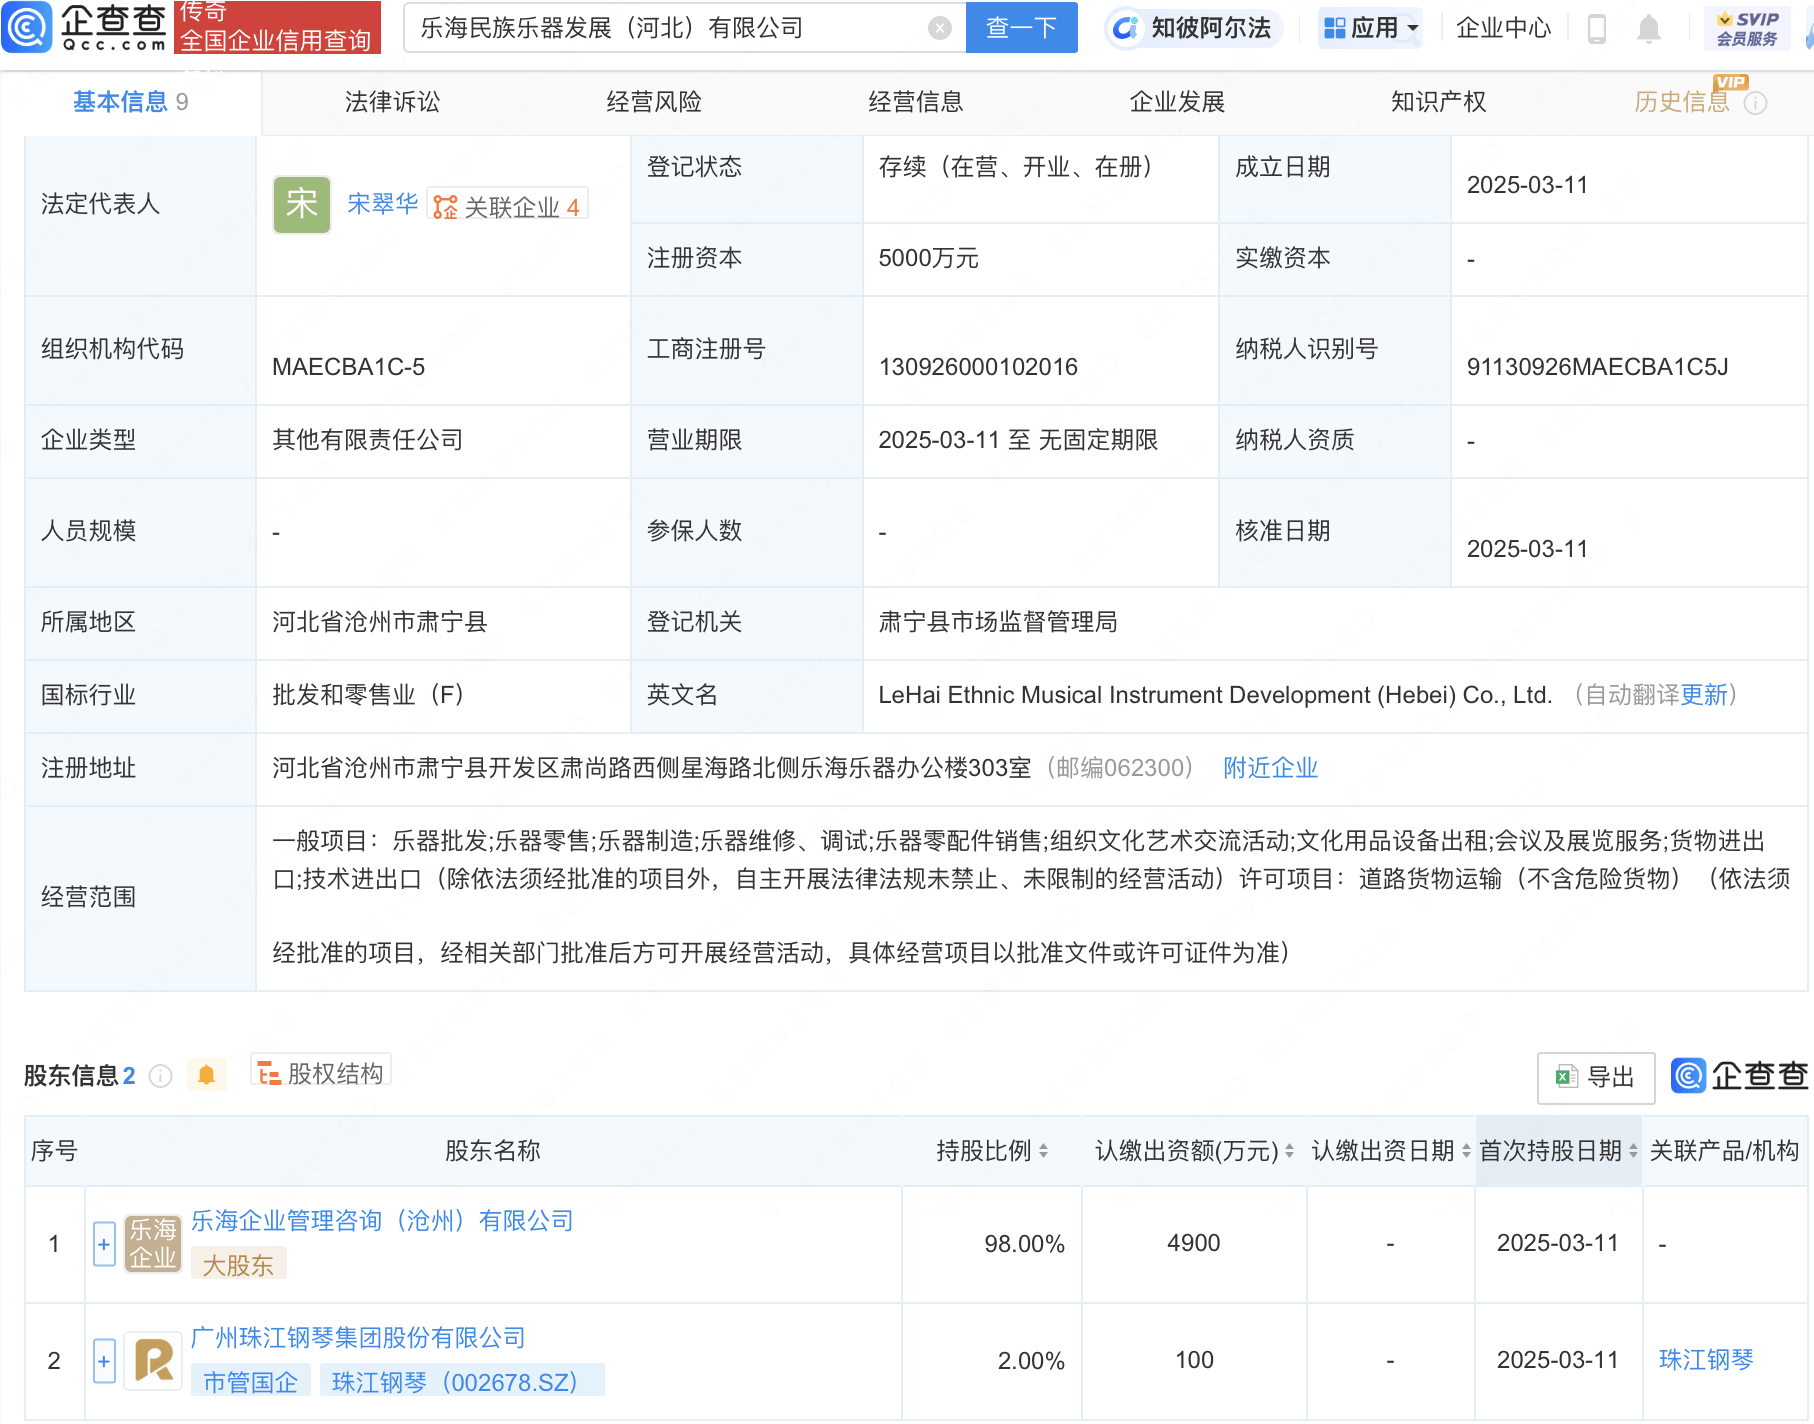Open the mobile phone app icon
The width and height of the screenshot is (1814, 1424).
click(1597, 29)
